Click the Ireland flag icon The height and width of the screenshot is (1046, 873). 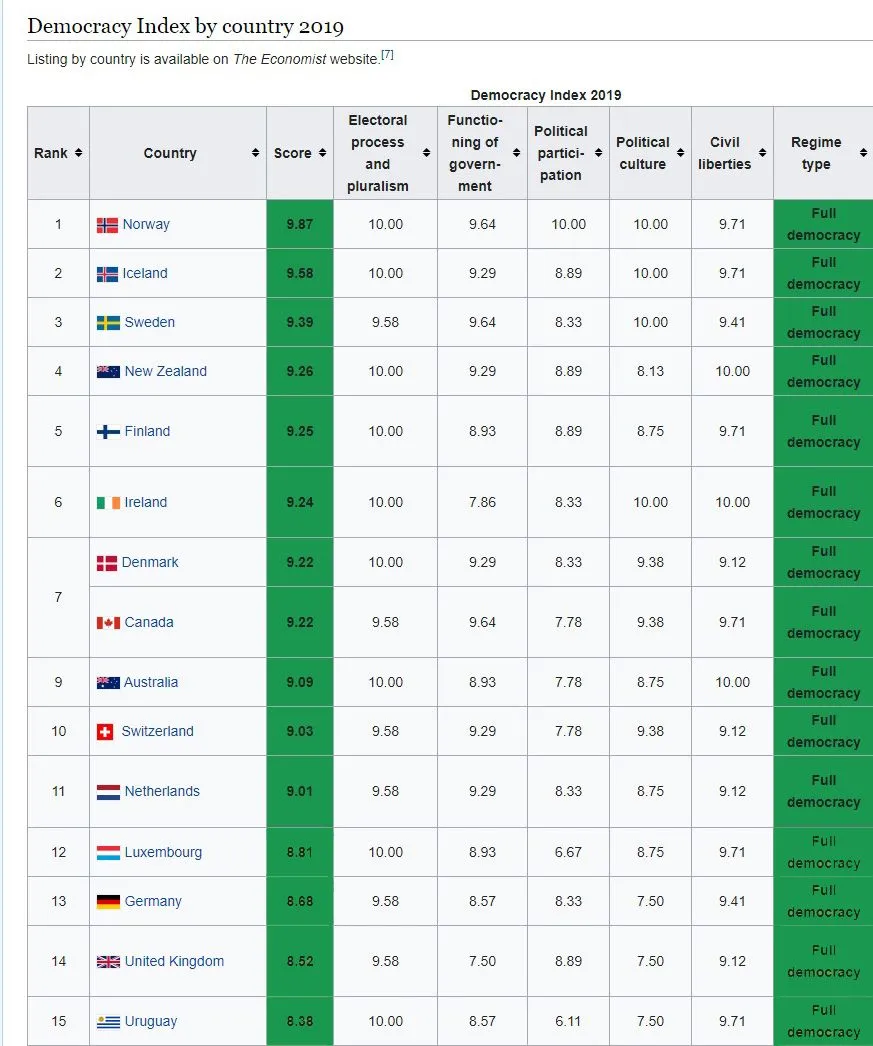click(108, 503)
